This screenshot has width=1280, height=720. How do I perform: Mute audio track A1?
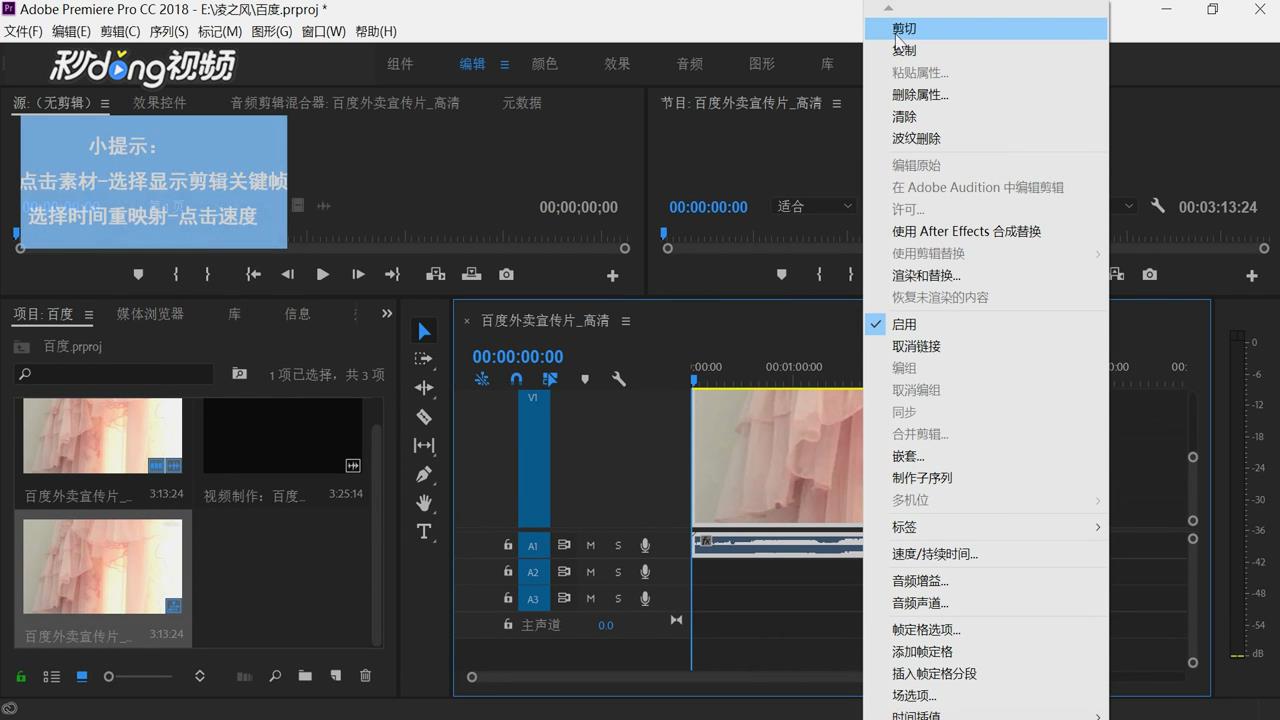pos(590,545)
